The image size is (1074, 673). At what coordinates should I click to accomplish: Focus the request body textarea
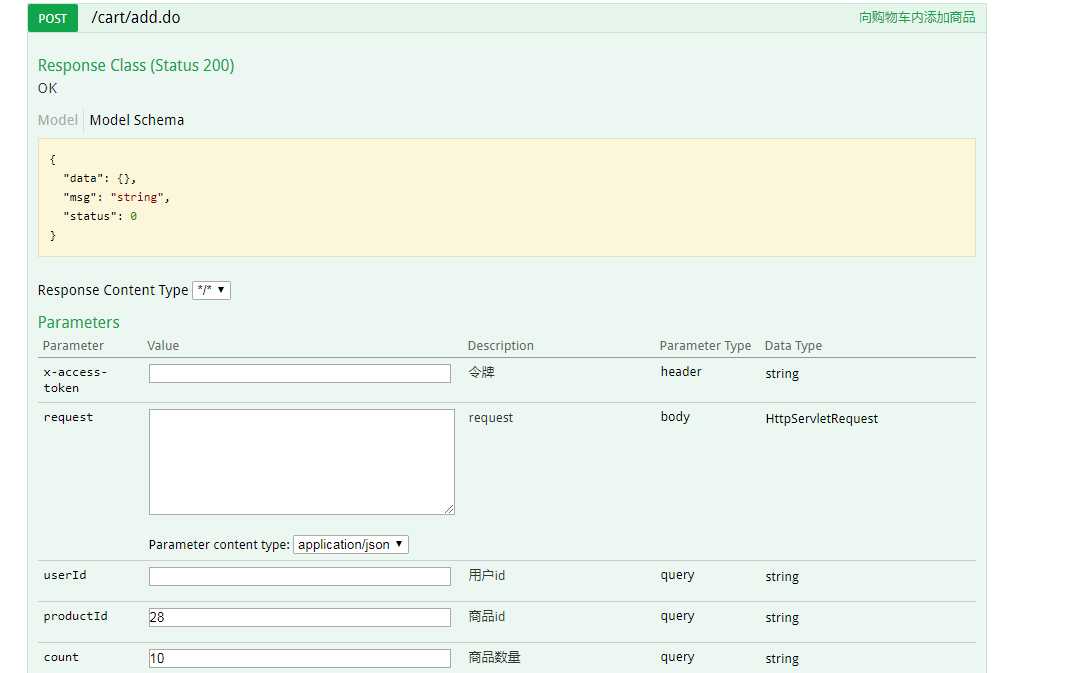pyautogui.click(x=302, y=461)
